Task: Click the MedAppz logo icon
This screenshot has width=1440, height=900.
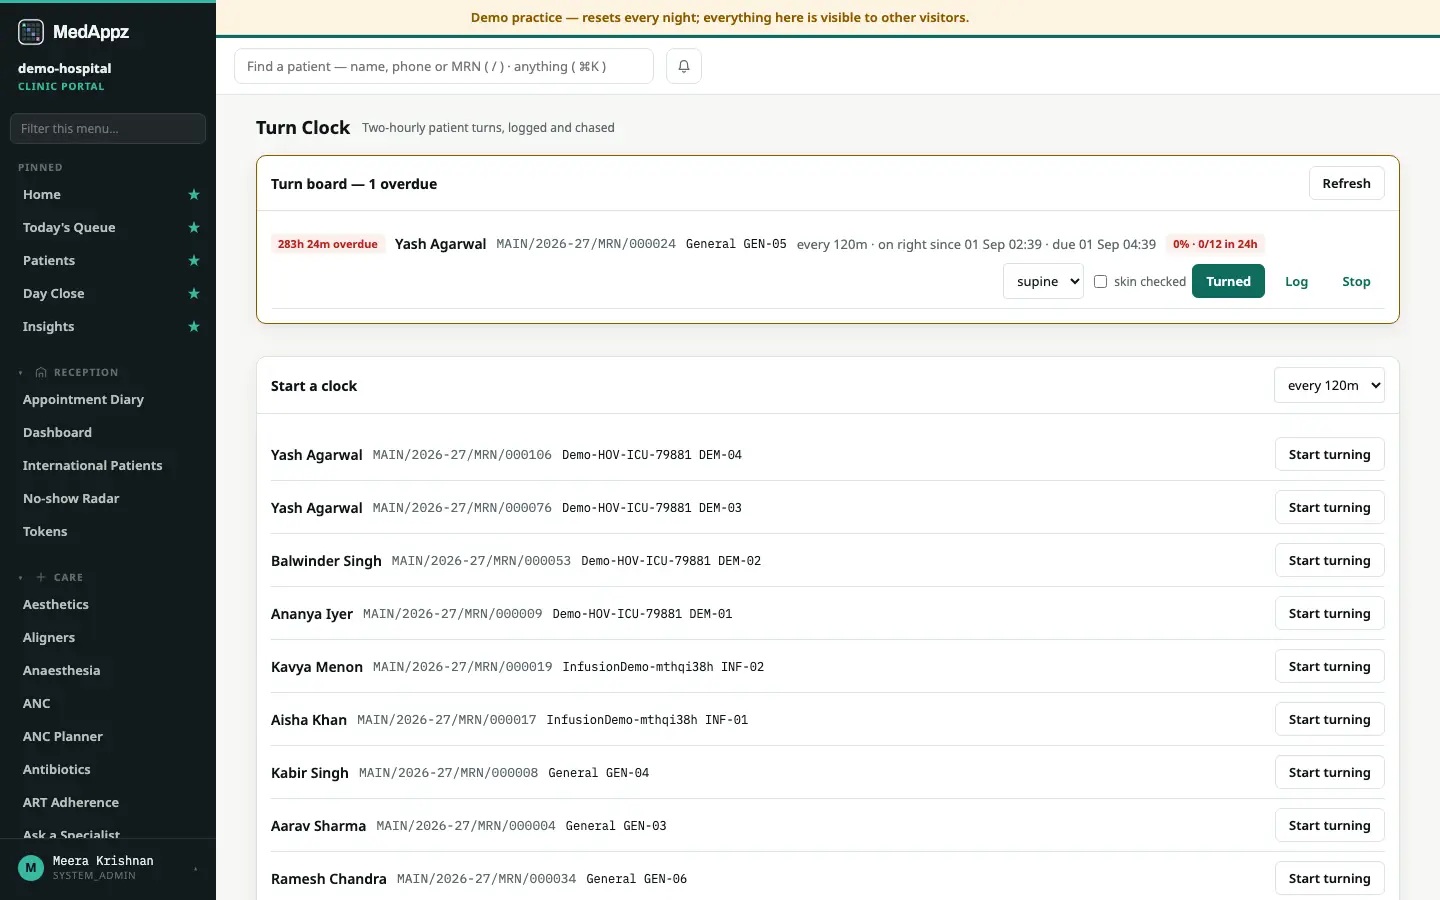Action: click(31, 32)
